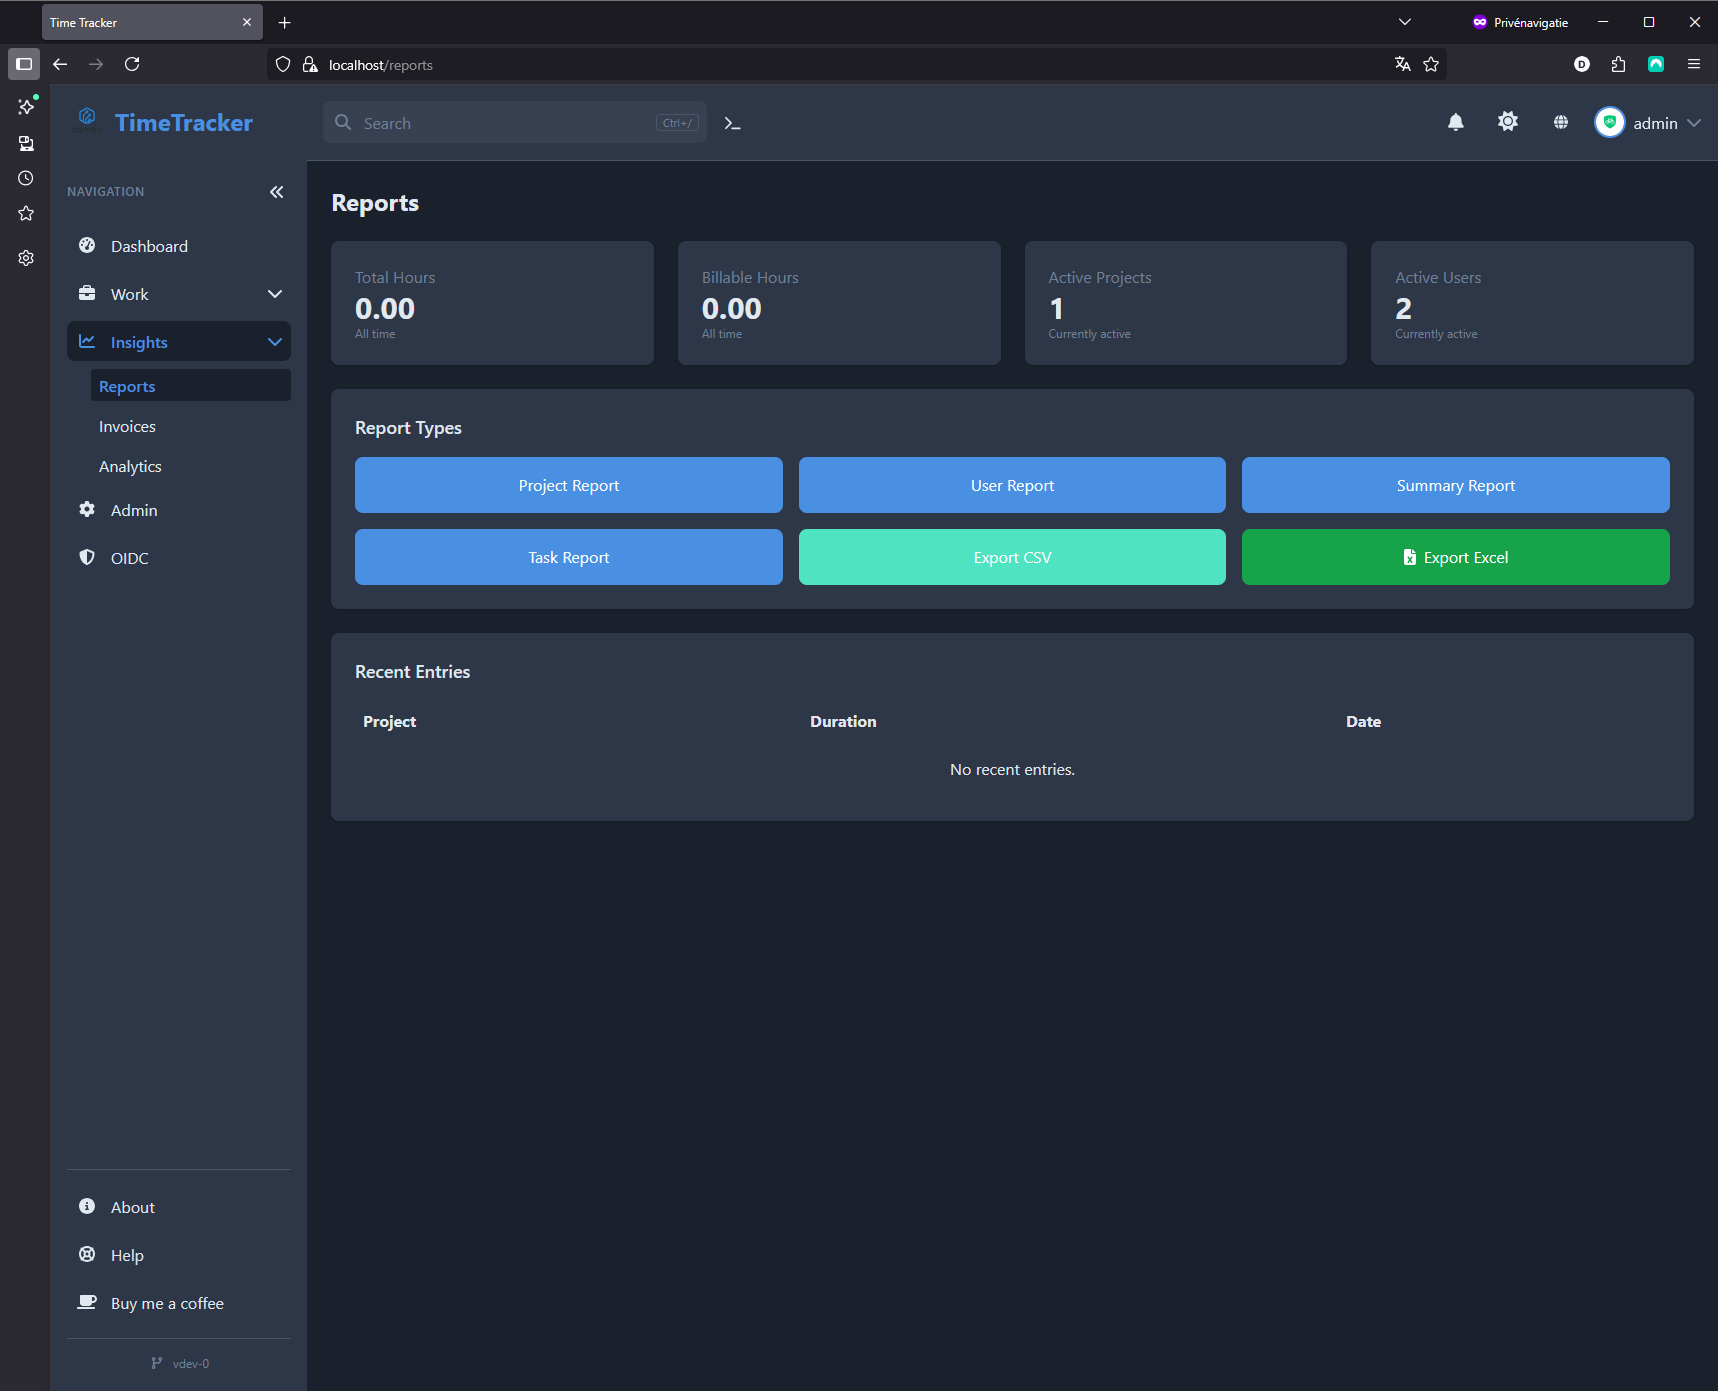Bookmark this page with the star icon
Image resolution: width=1718 pixels, height=1391 pixels.
pyautogui.click(x=1431, y=64)
